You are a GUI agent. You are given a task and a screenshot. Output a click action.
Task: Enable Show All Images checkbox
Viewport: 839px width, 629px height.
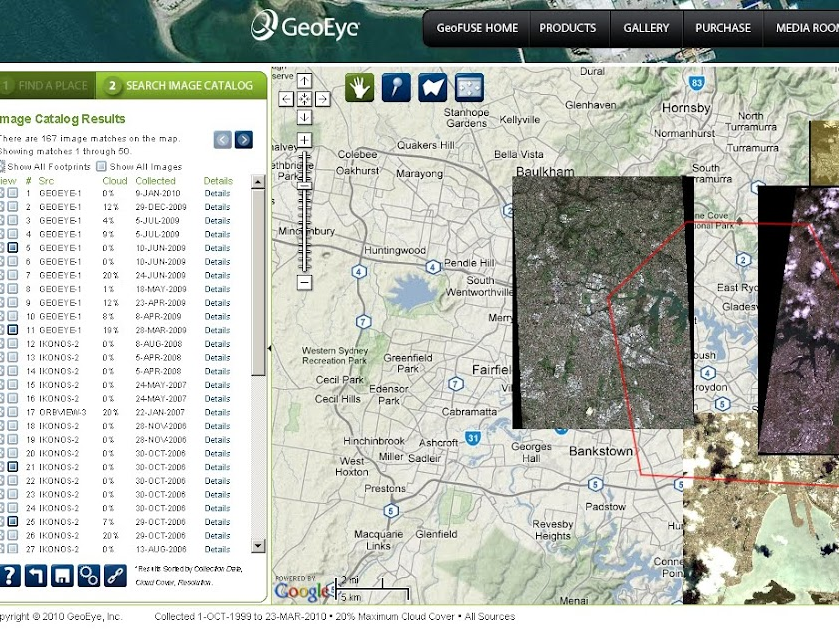click(101, 166)
